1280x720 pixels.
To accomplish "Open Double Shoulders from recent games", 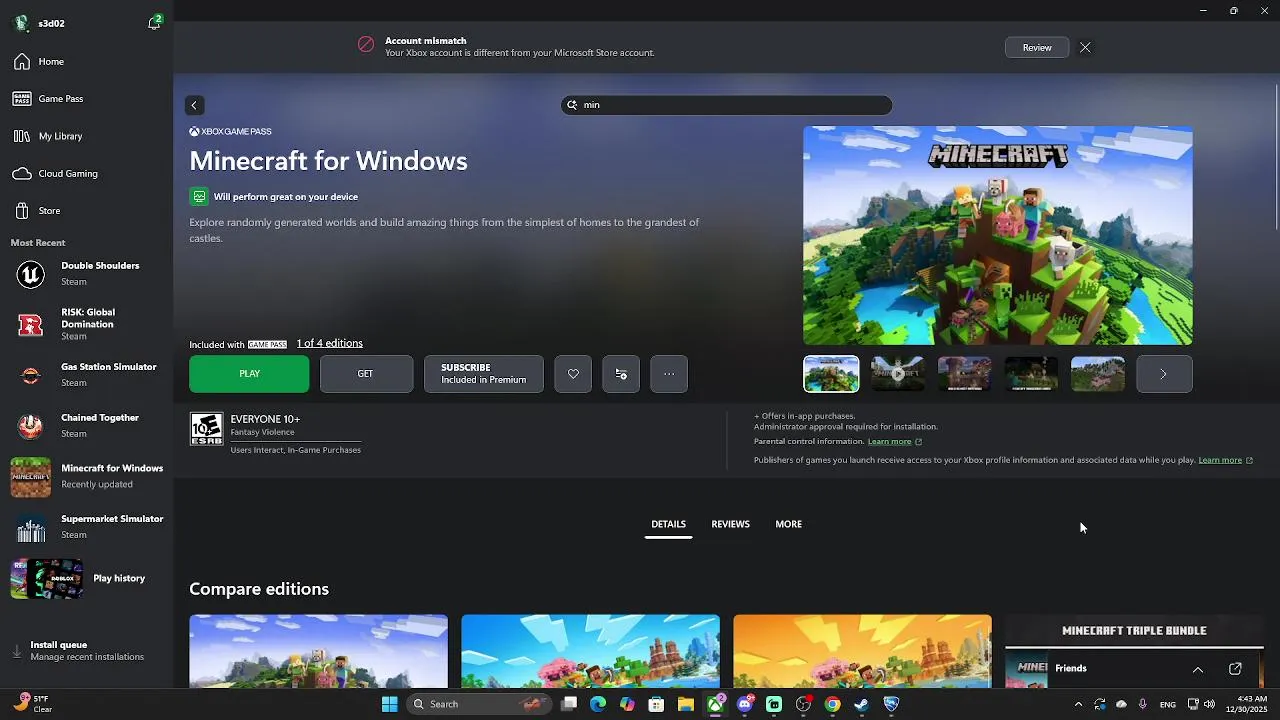I will (86, 273).
